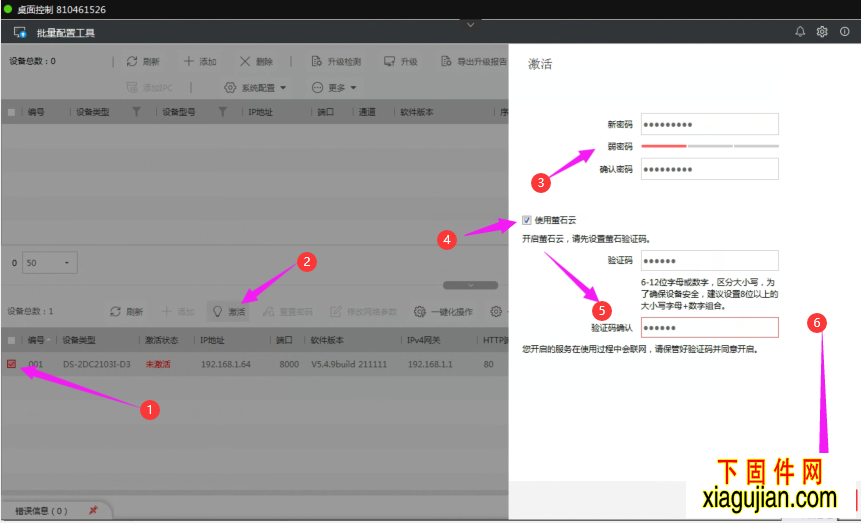The height and width of the screenshot is (523, 861).
Task: Click the 激活状态 column header
Action: 161,341
